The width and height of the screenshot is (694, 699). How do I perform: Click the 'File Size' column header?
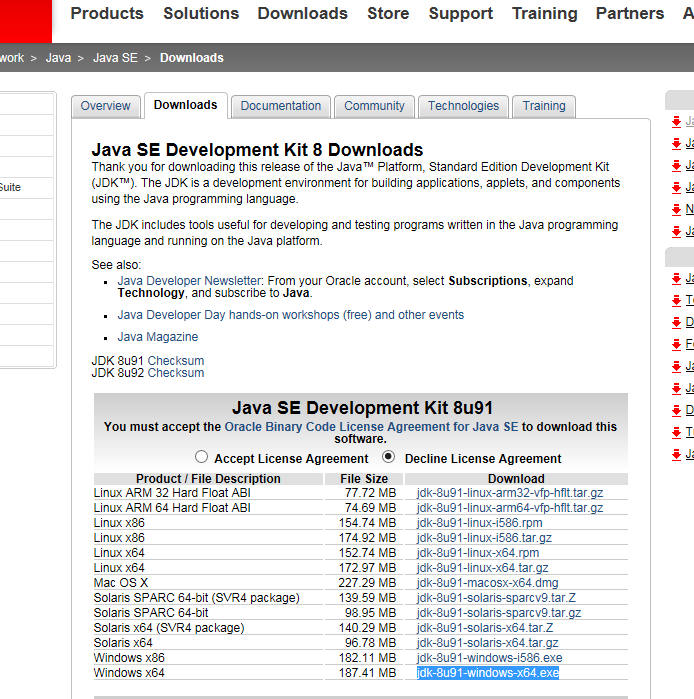(364, 479)
